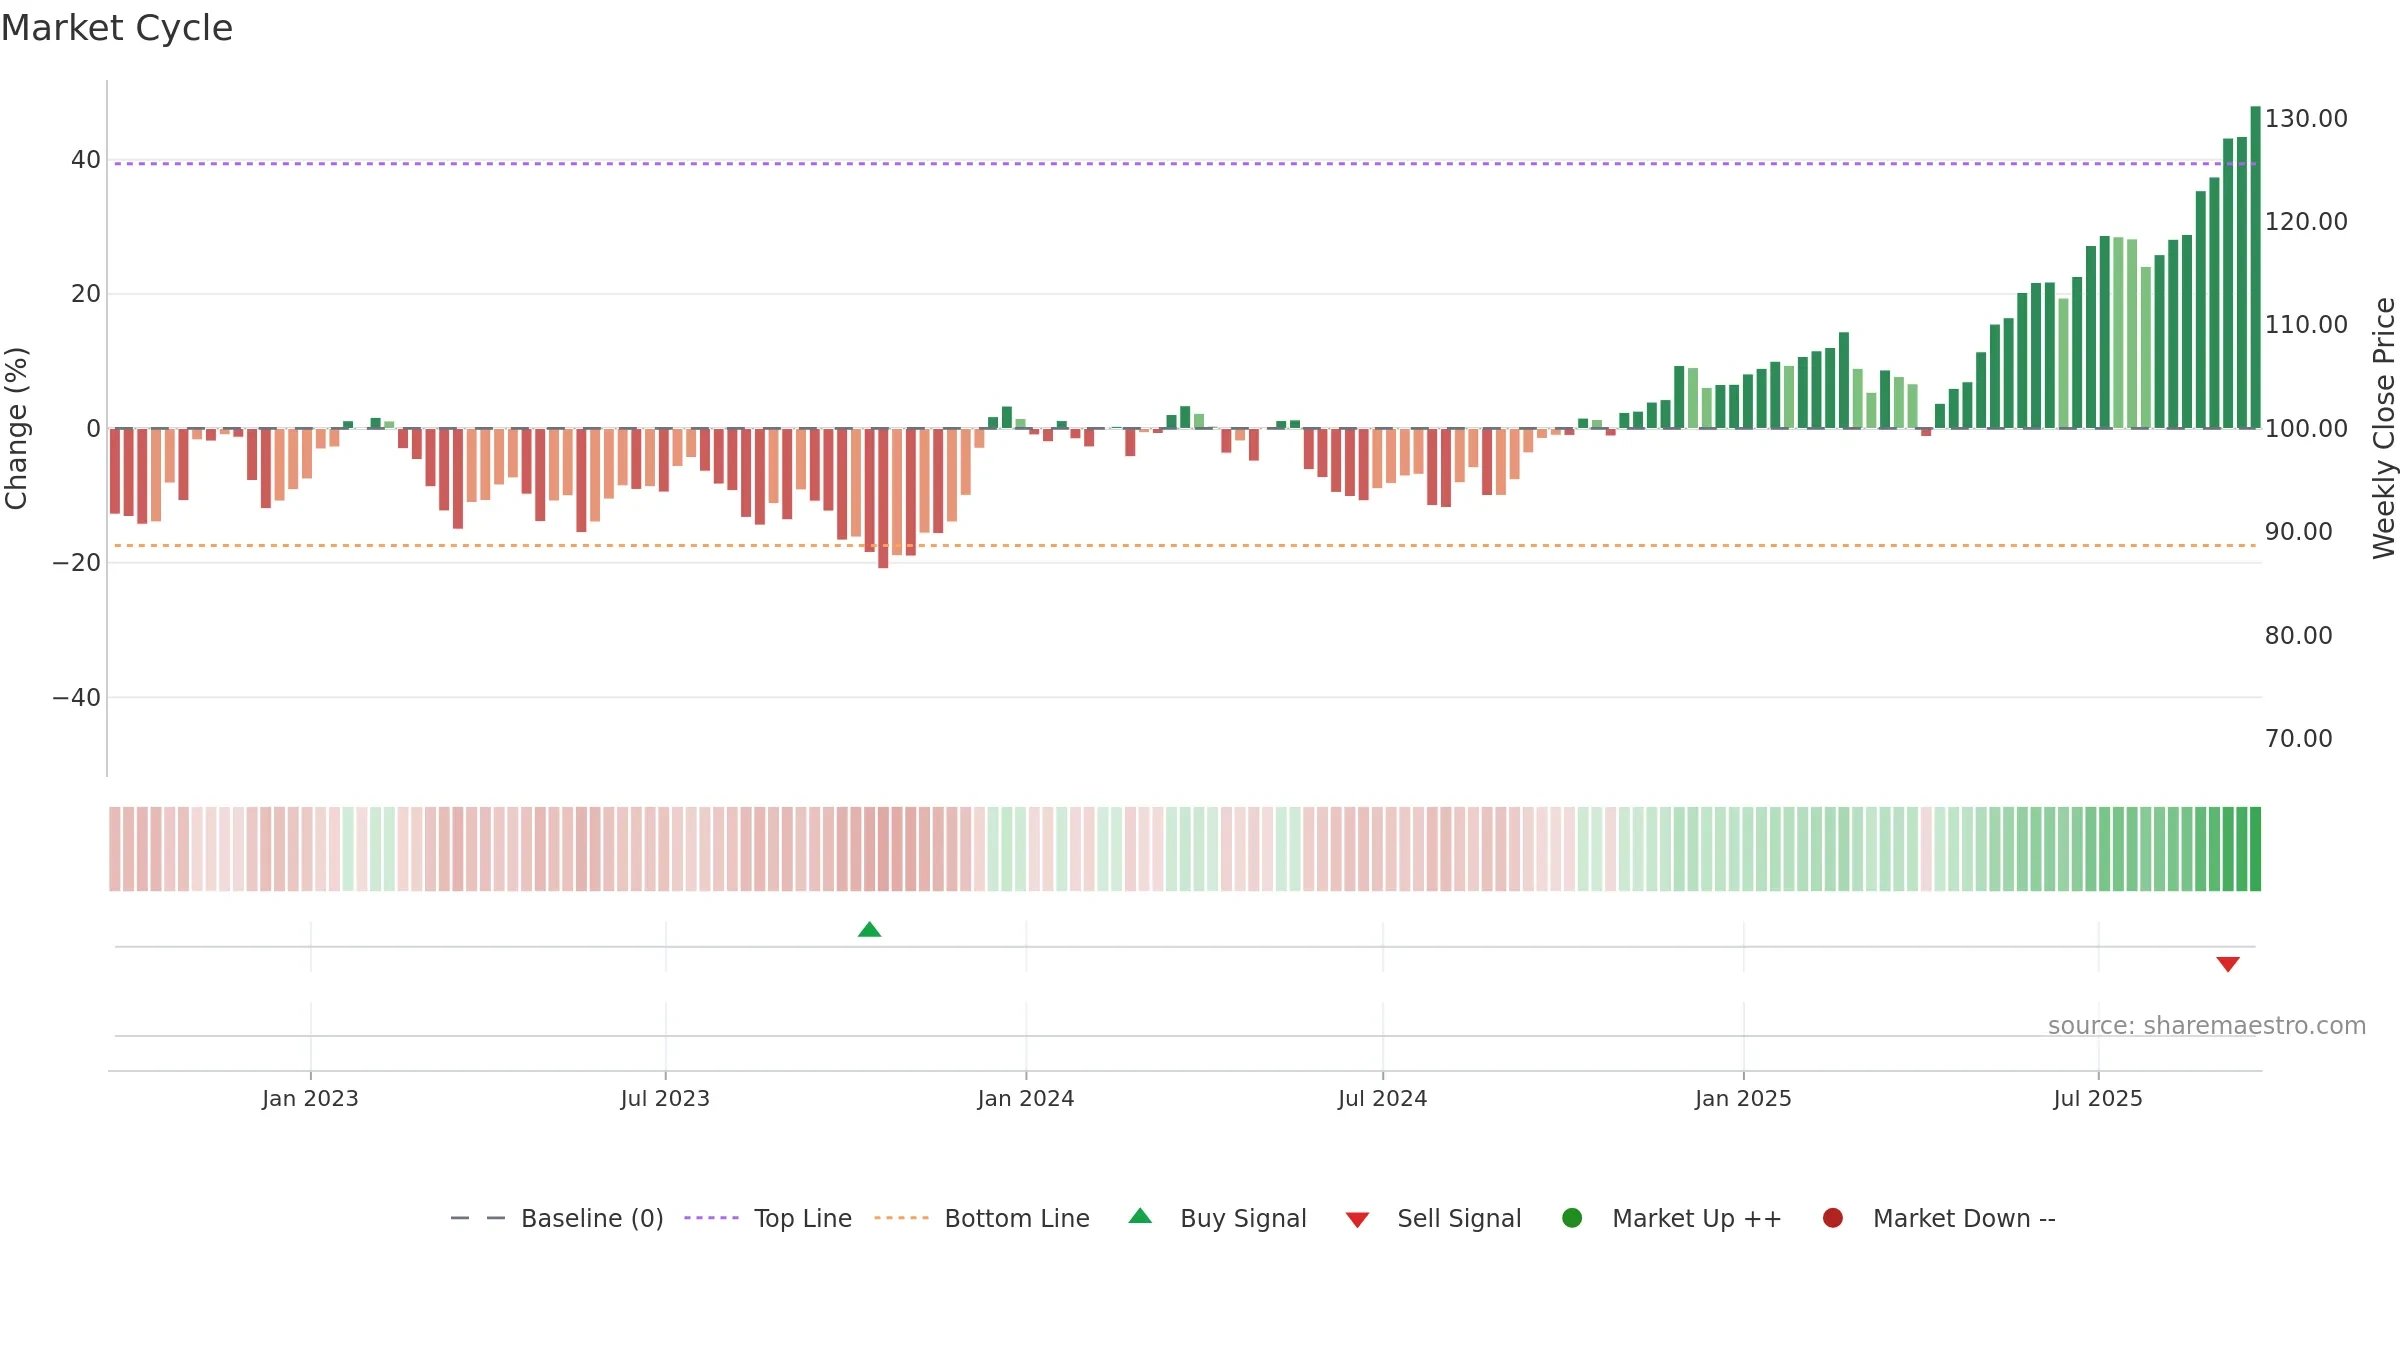Click the 110.00 price axis label
This screenshot has height=1350, width=2400.
2306,324
